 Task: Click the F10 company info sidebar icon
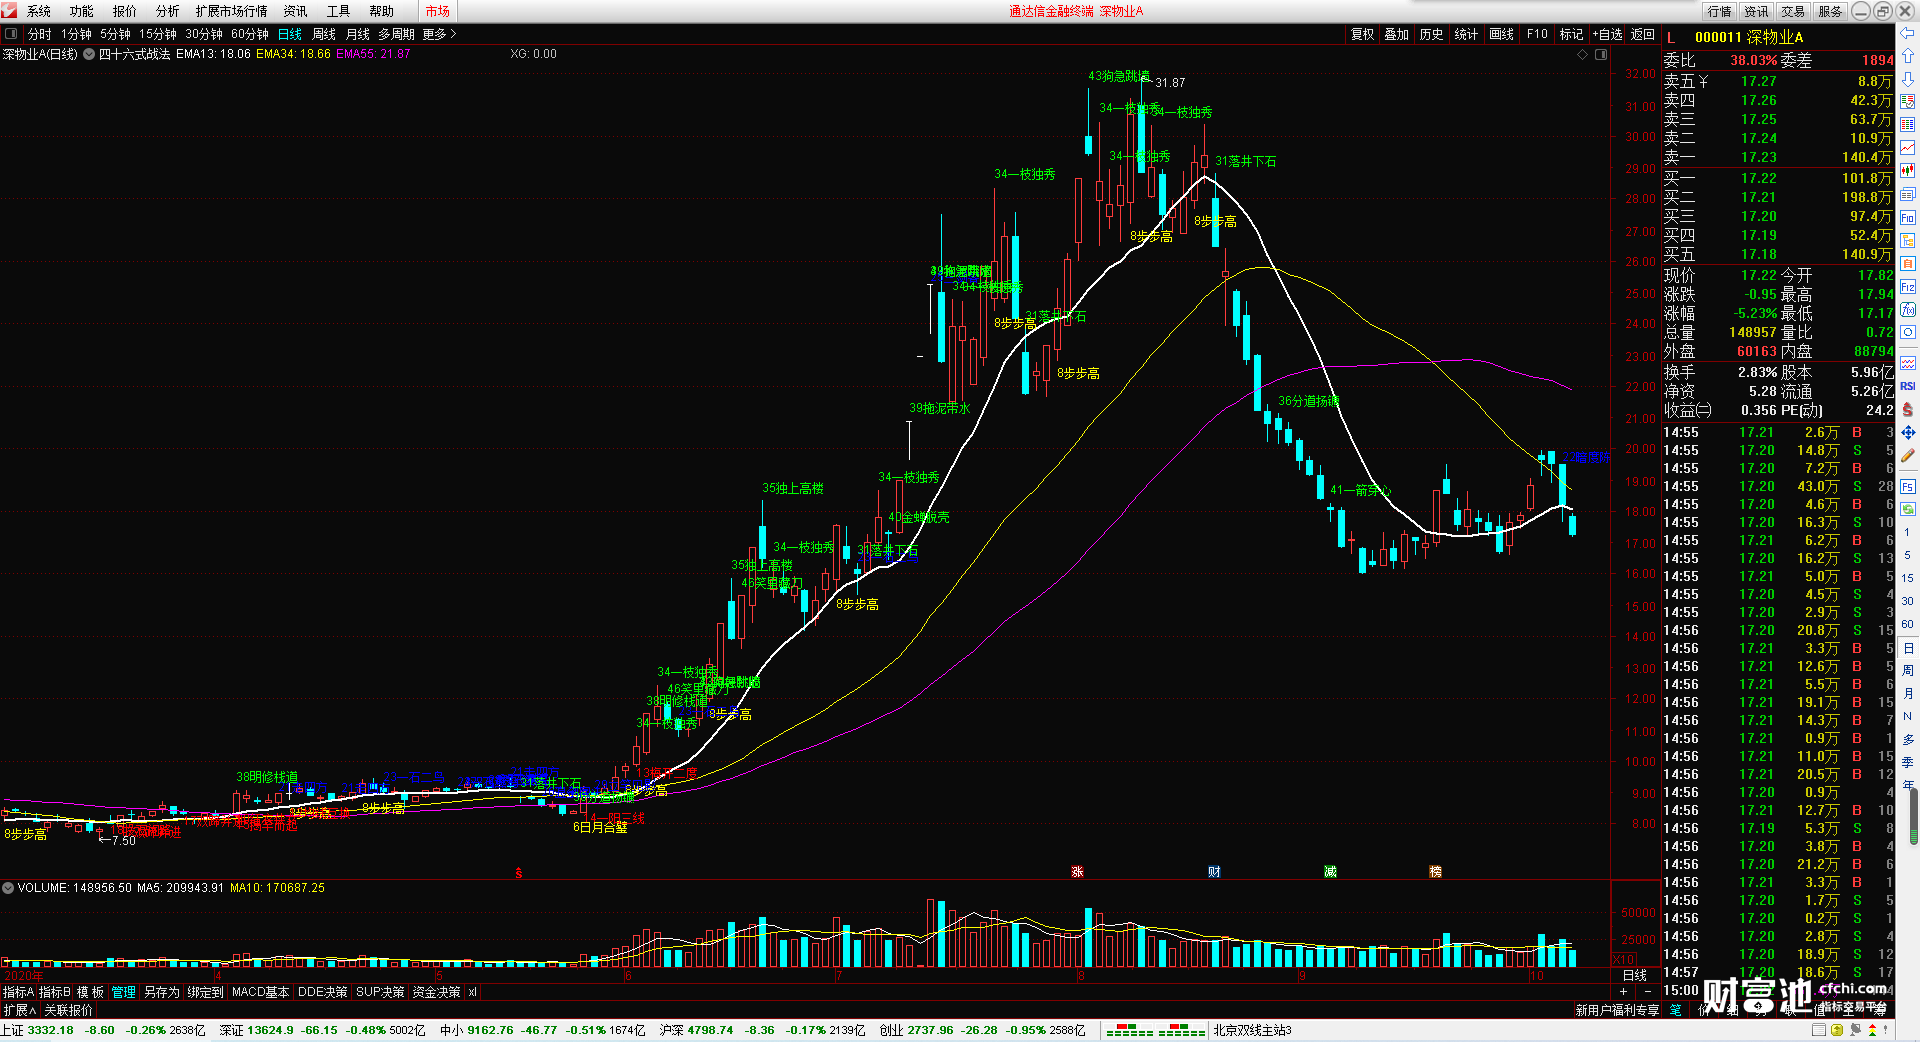(1908, 217)
